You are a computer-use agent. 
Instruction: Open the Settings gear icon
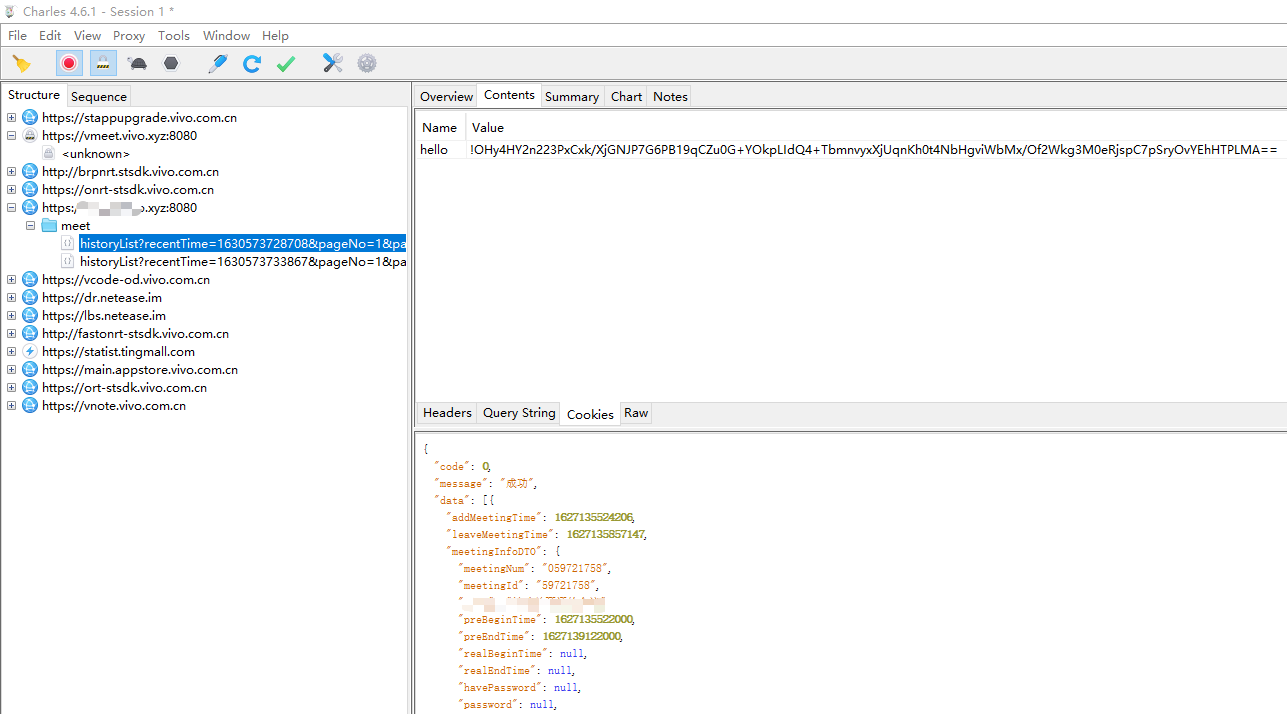click(367, 64)
